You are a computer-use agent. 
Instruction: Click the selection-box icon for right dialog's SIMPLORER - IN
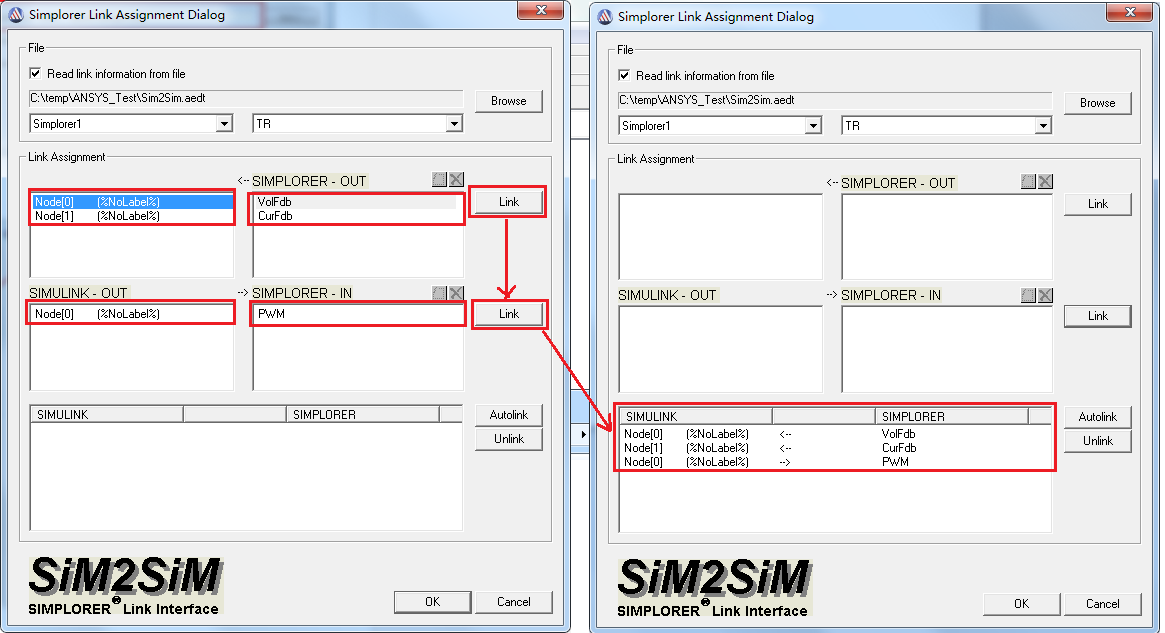[x=1028, y=295]
